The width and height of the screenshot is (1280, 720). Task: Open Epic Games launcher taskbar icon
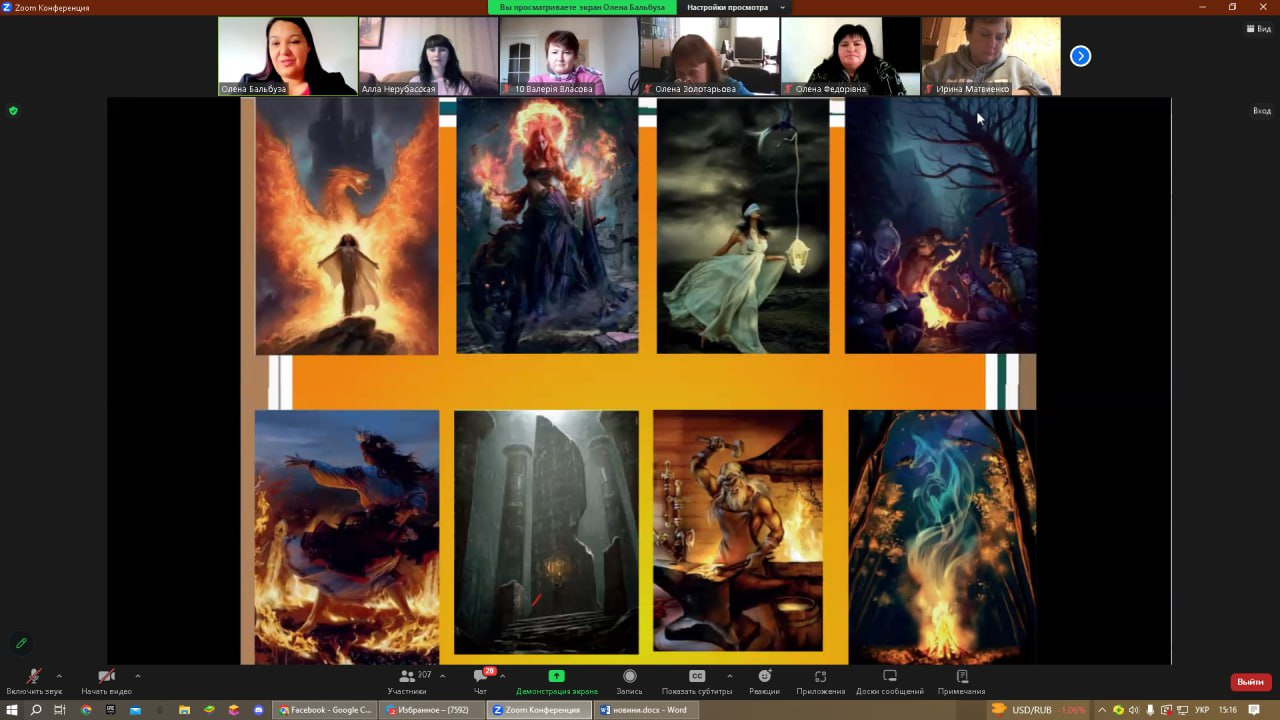coord(110,710)
